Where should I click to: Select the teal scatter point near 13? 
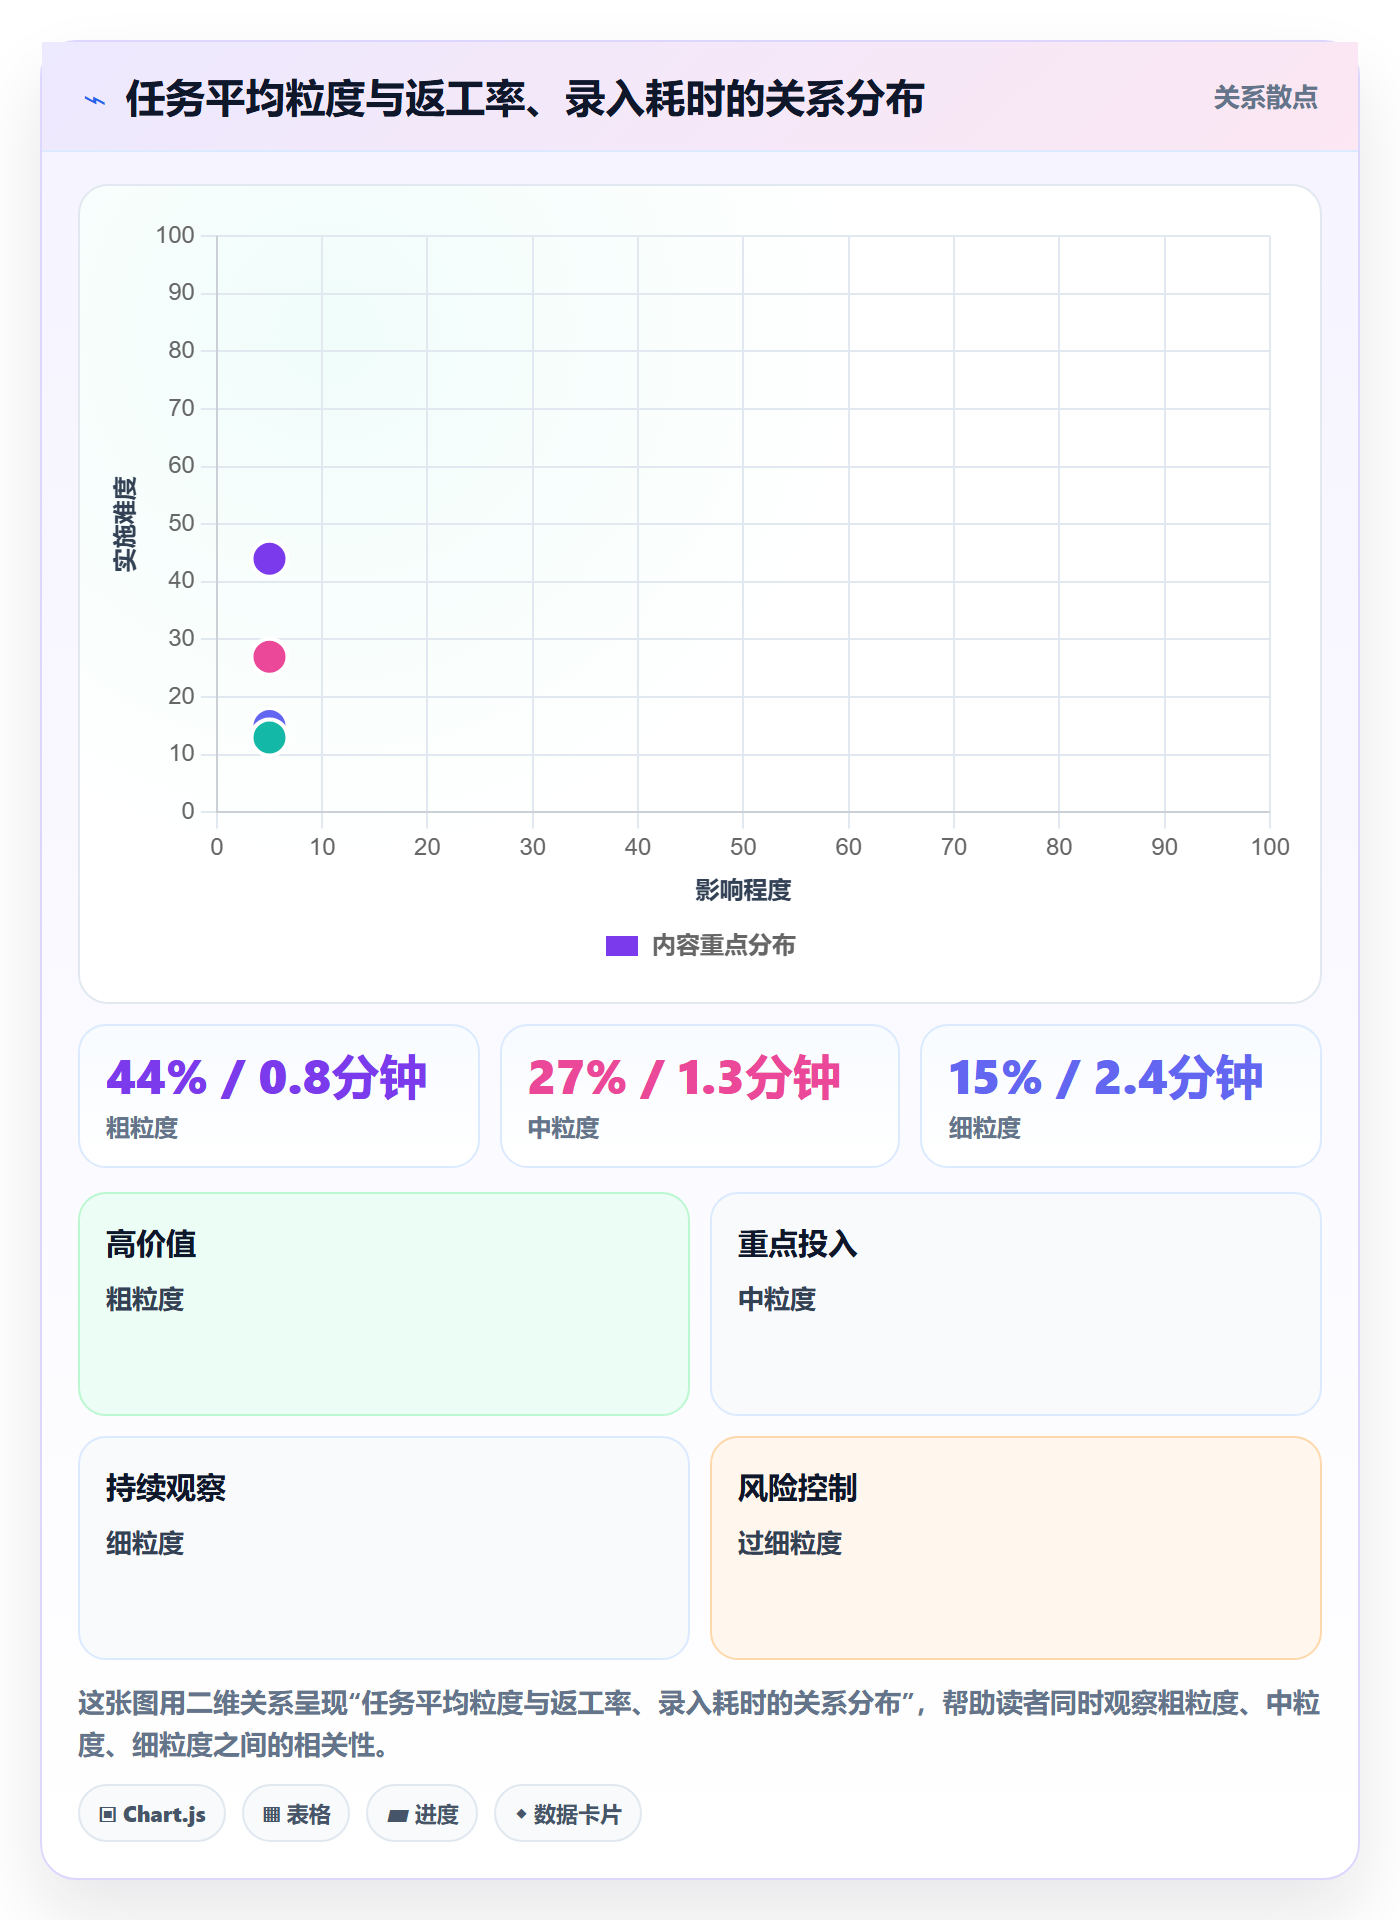[x=269, y=738]
